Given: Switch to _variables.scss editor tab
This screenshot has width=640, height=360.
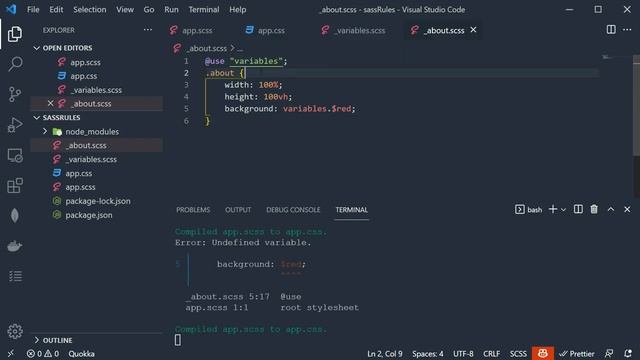Looking at the screenshot, I should click(x=353, y=30).
